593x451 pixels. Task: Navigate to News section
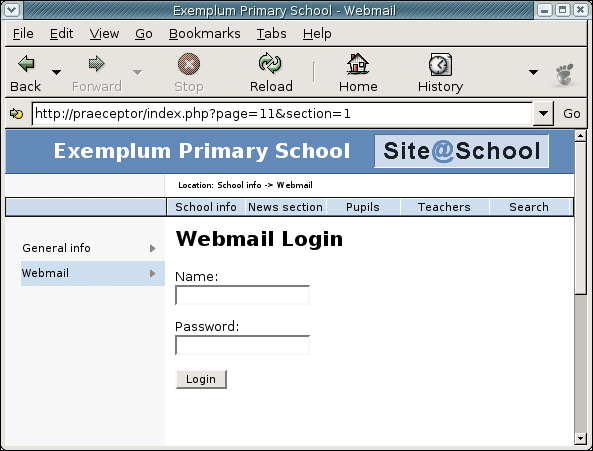click(x=285, y=207)
